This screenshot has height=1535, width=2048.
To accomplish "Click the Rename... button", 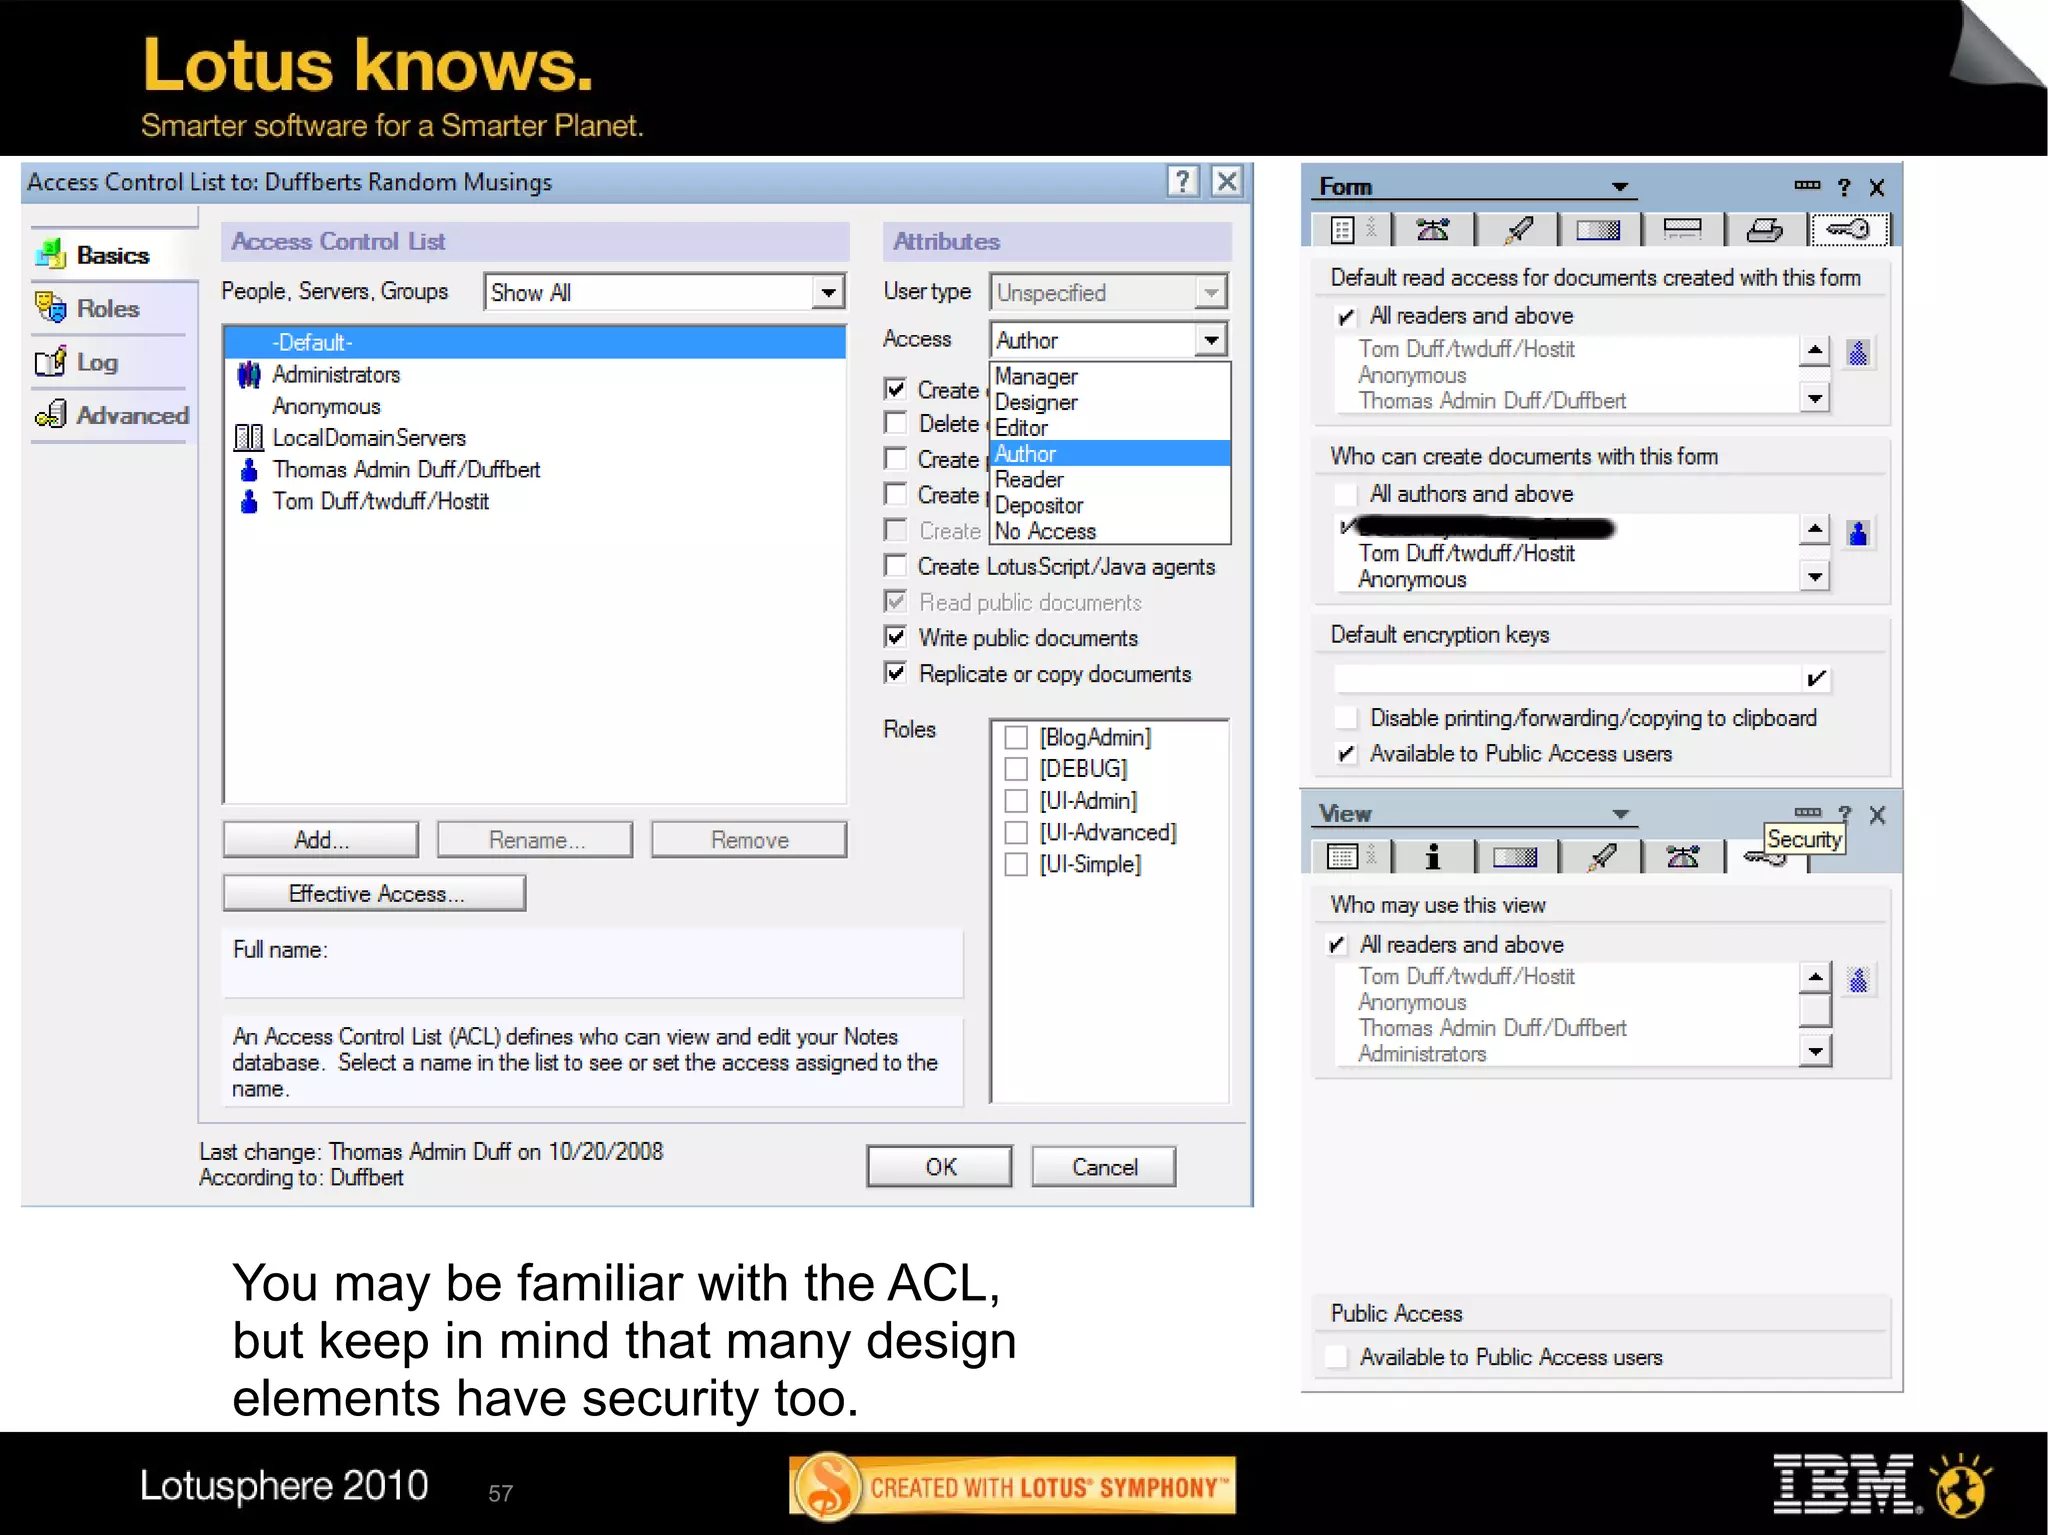I will (535, 840).
